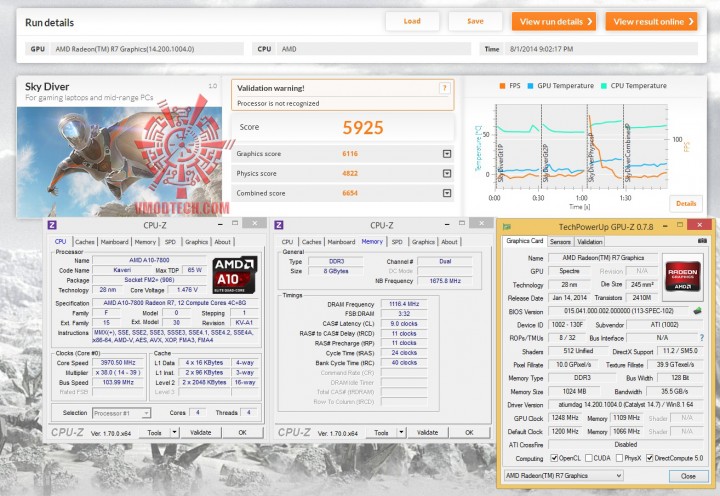Click the Radeon Graphics logo in GPU-Z
Screen dimensions: 720x496
point(683,276)
